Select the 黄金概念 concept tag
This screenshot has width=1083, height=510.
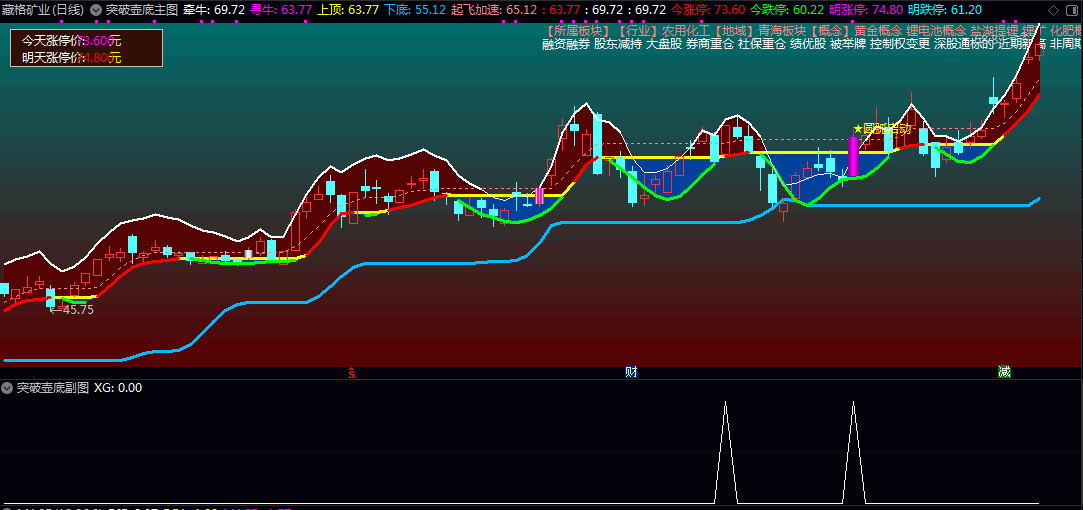point(871,30)
